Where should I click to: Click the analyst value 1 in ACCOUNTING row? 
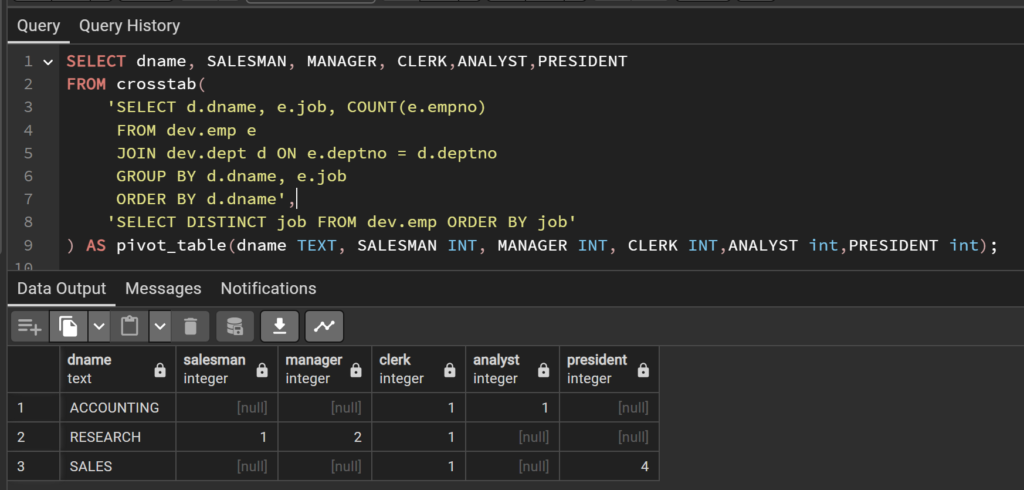pyautogui.click(x=513, y=408)
